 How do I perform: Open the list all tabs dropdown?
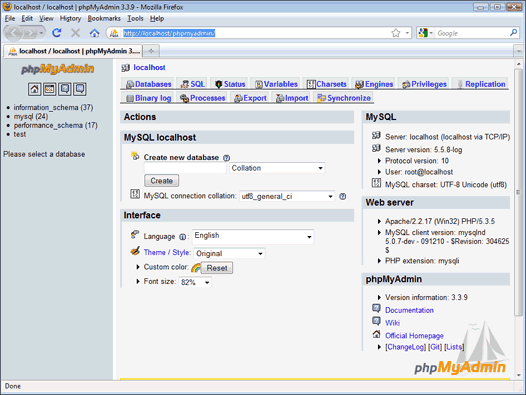coord(518,51)
